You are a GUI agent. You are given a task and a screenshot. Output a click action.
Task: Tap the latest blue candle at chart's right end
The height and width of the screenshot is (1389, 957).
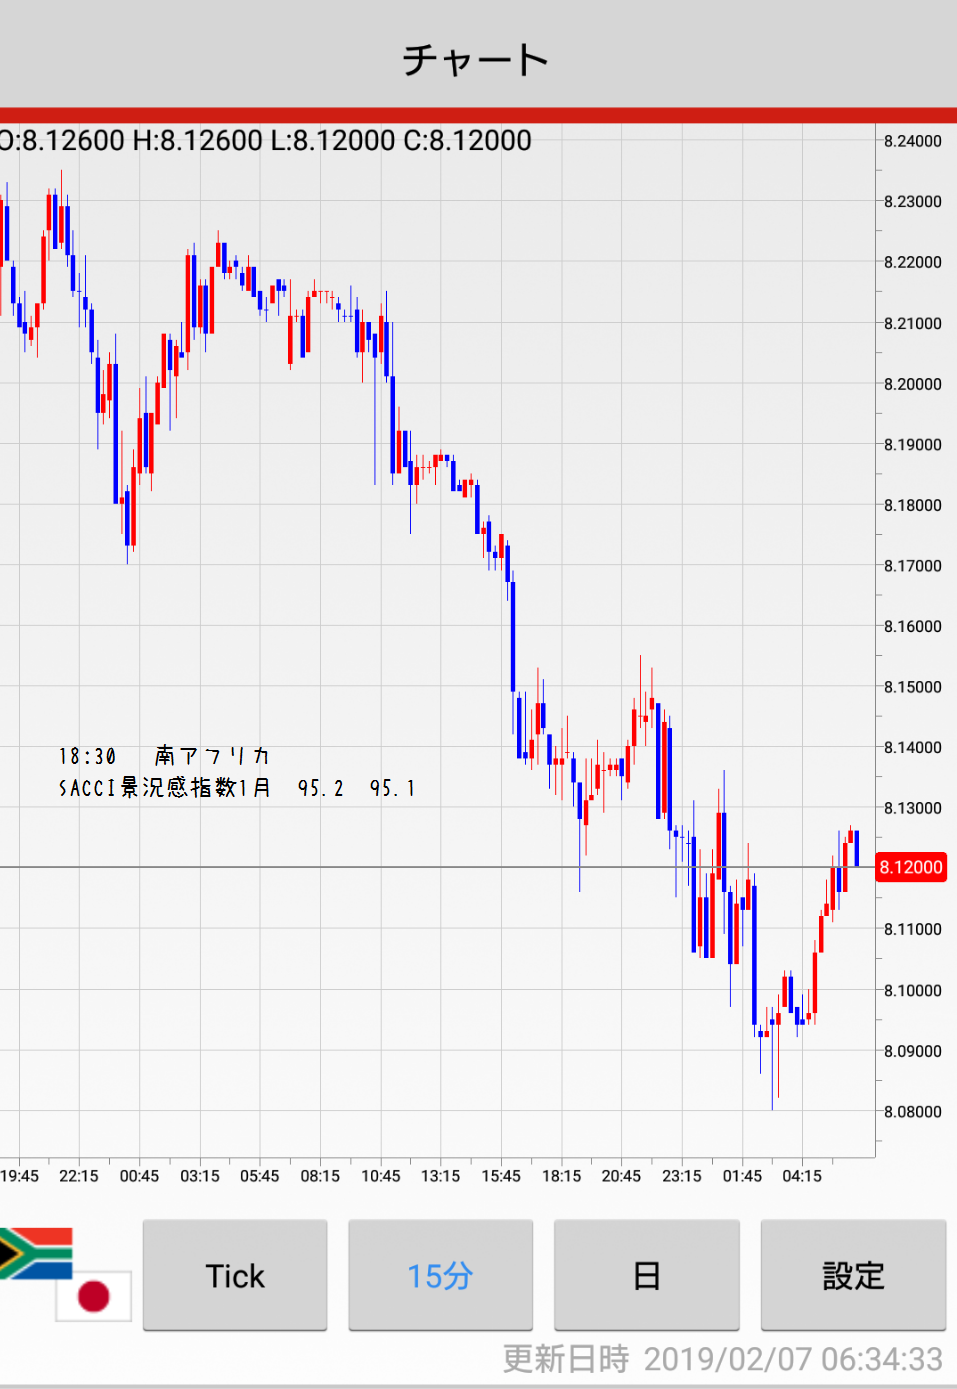tap(857, 848)
